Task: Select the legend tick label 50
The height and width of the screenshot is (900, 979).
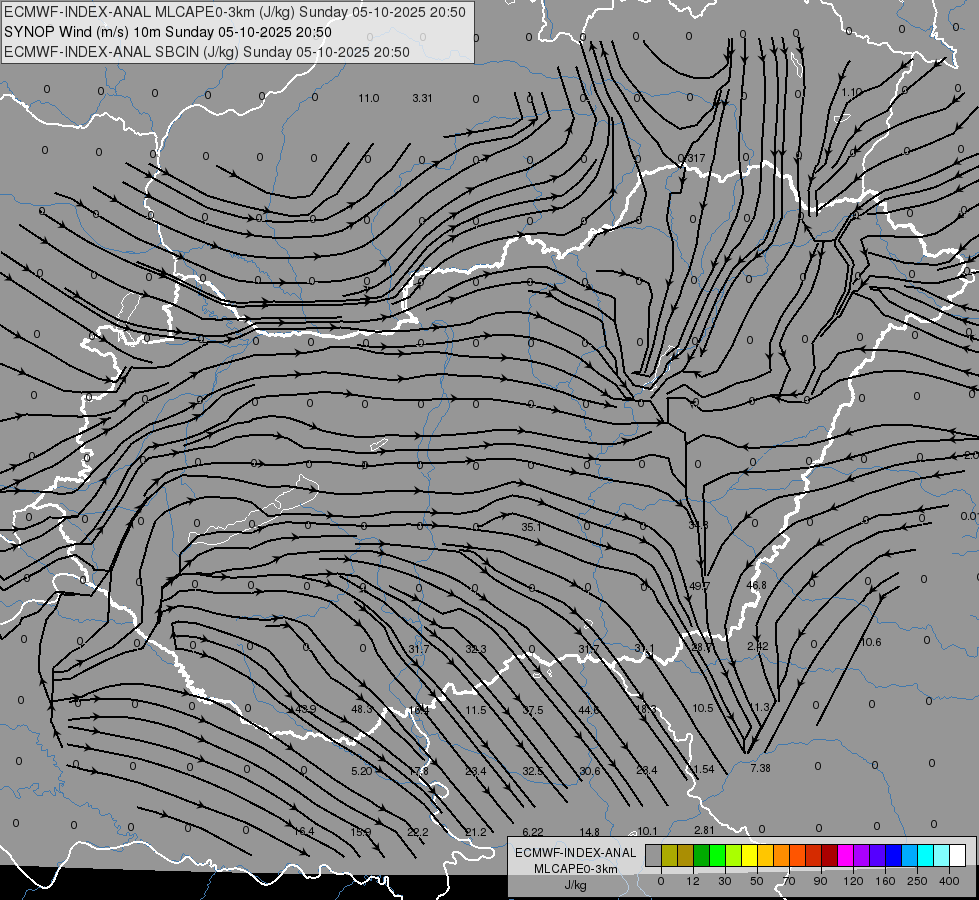Action: (757, 881)
